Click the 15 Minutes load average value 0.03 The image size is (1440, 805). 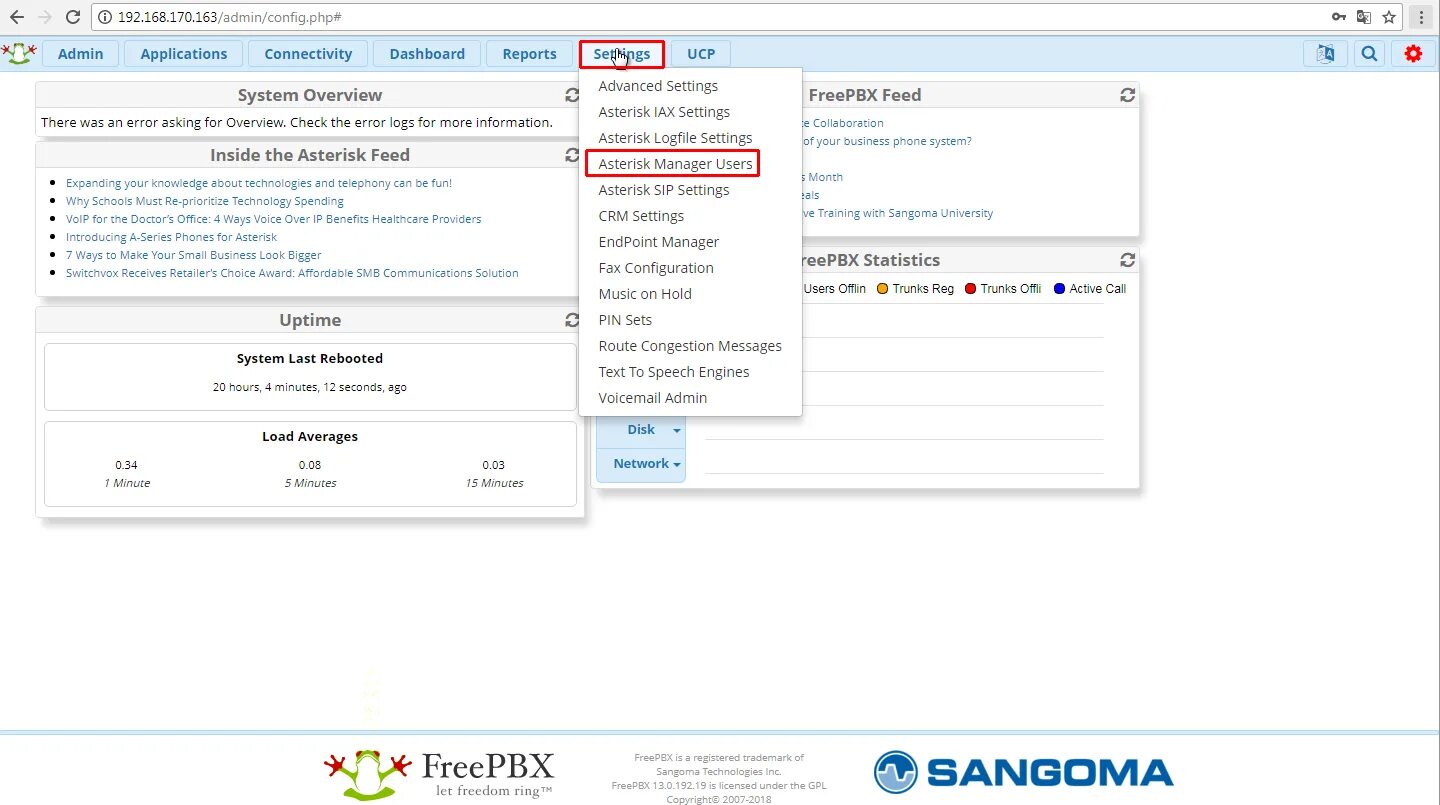[x=493, y=465]
